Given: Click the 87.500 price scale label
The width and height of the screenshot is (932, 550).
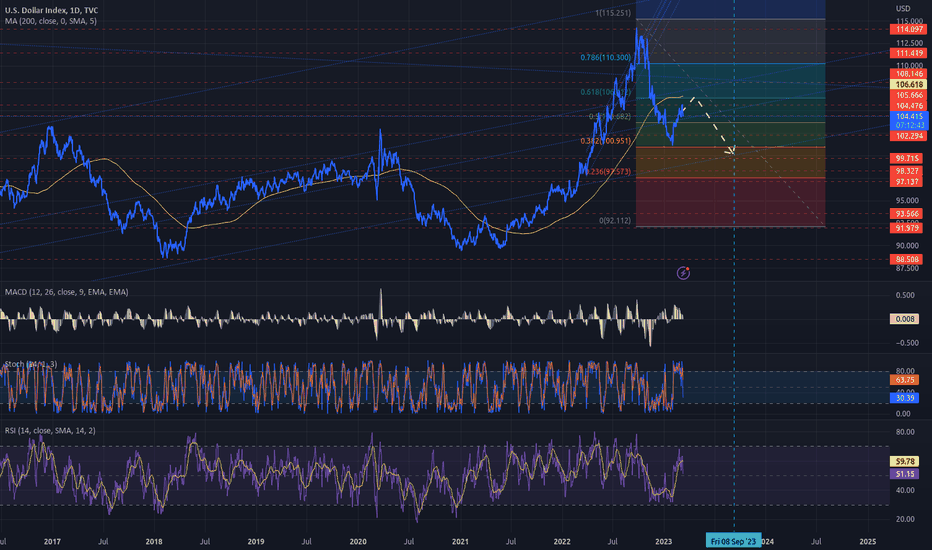Looking at the screenshot, I should [x=909, y=268].
